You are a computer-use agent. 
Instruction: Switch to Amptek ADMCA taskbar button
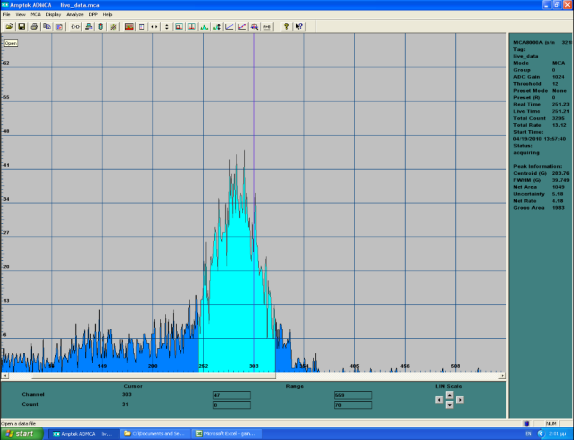tap(84, 434)
